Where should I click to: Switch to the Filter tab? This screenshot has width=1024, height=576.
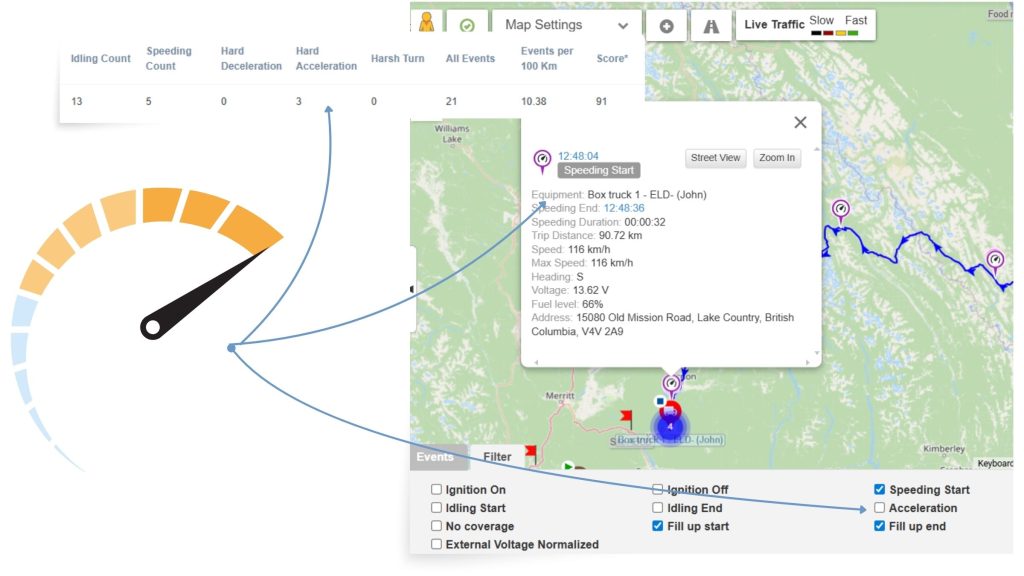pos(497,457)
